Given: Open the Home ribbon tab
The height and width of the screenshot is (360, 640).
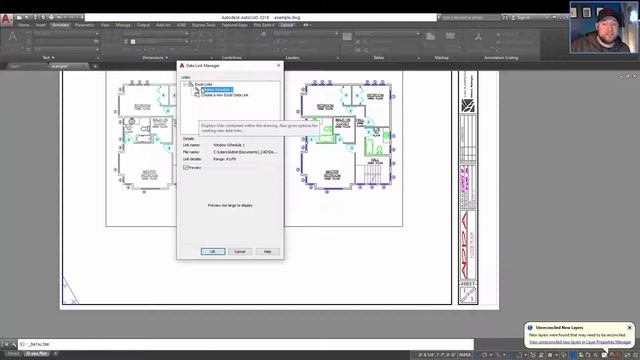Looking at the screenshot, I should [x=24, y=25].
